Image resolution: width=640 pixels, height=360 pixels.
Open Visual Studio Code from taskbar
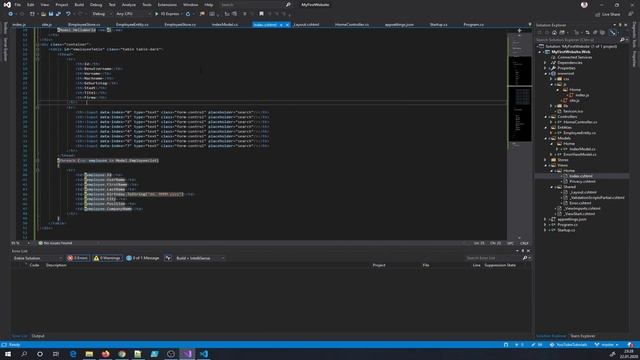(x=204, y=354)
